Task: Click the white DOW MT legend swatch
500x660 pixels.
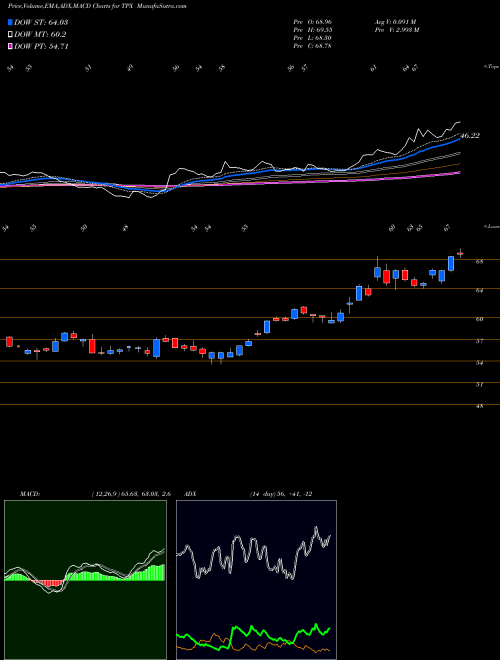Action: click(x=11, y=35)
